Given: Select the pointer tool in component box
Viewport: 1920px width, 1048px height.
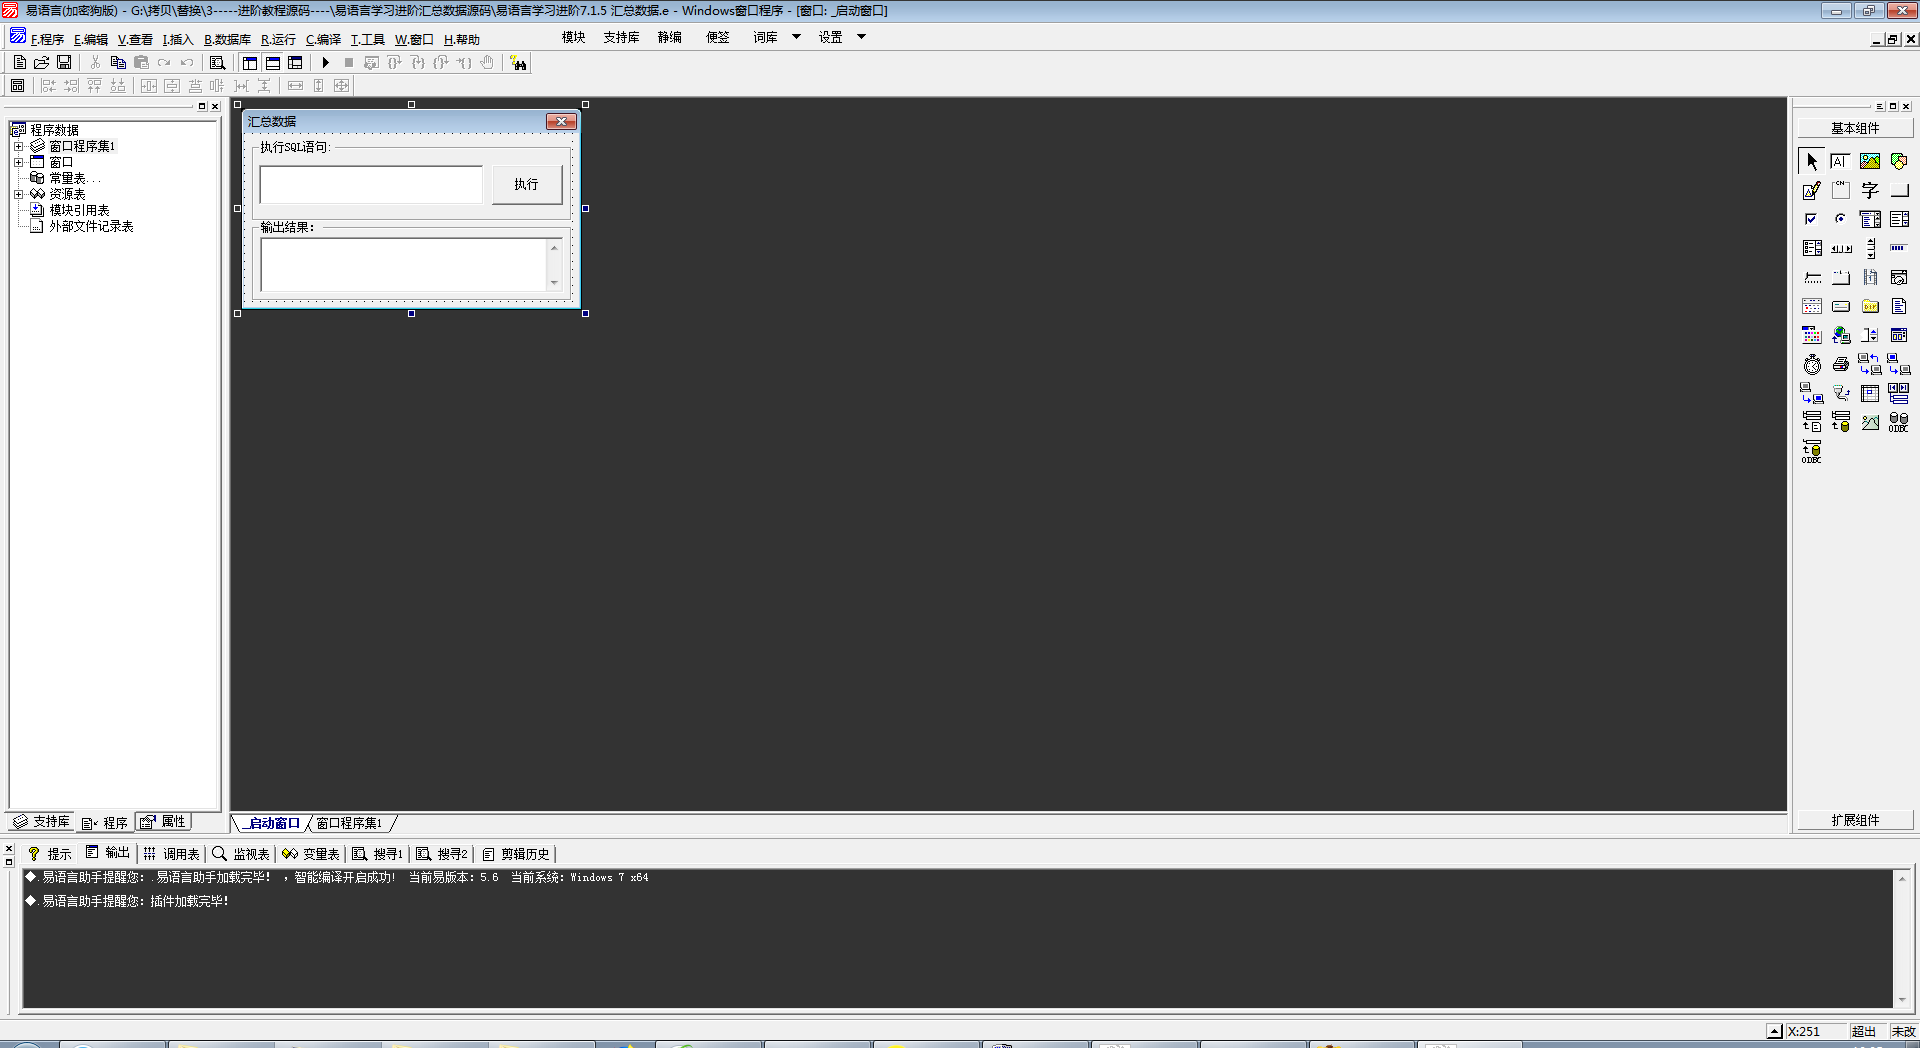Looking at the screenshot, I should click(x=1812, y=161).
